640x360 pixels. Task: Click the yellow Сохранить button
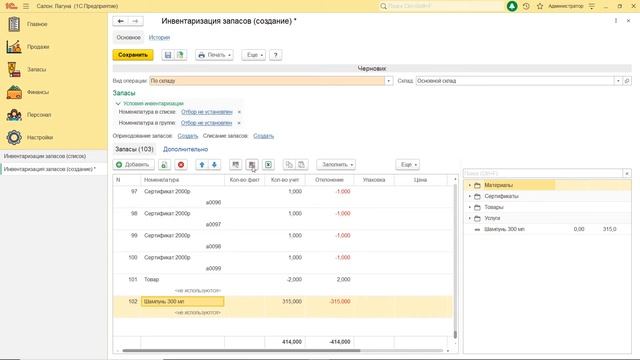click(x=133, y=55)
